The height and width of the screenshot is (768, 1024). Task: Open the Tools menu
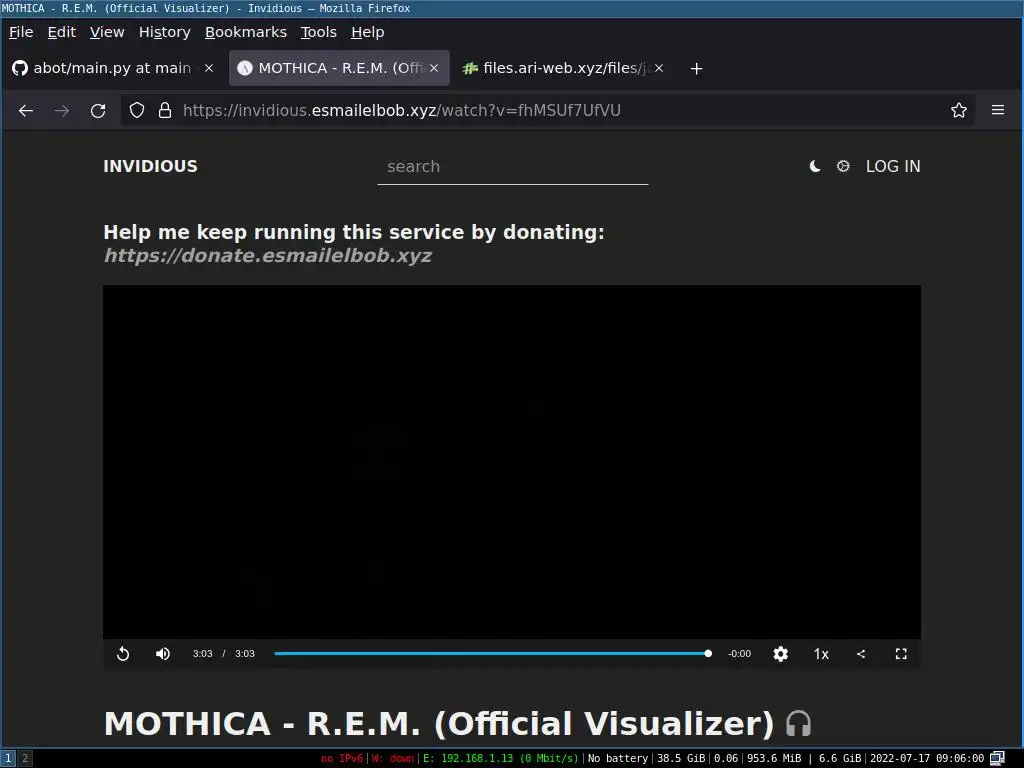coord(319,32)
